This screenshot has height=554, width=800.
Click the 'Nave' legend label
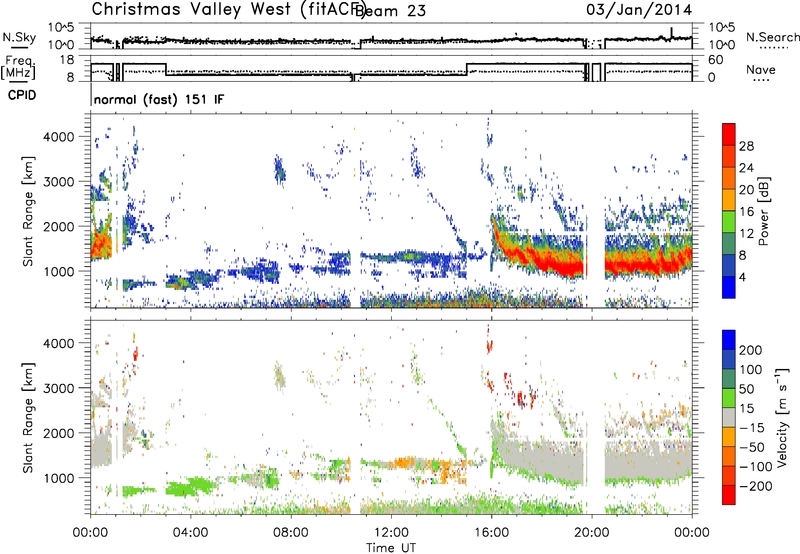(761, 70)
